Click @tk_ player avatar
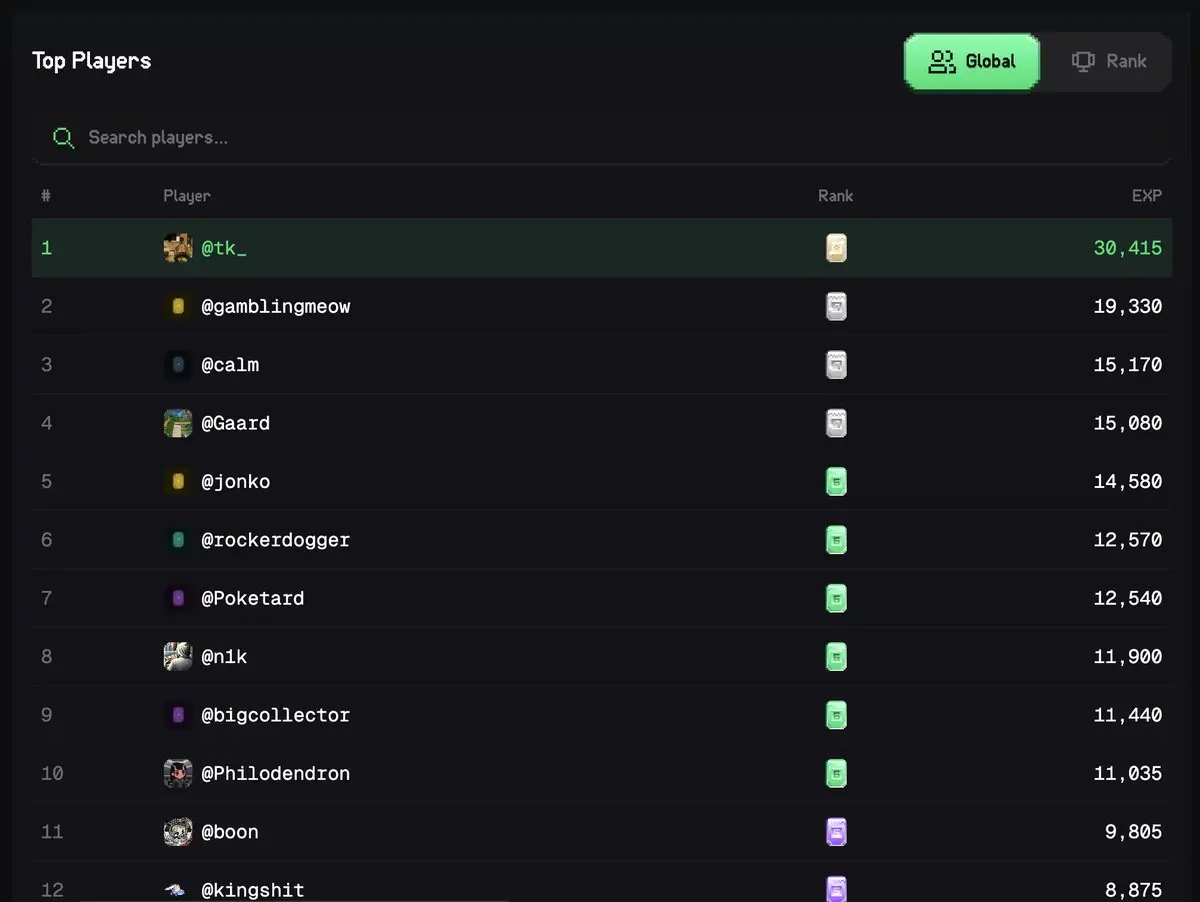The image size is (1200, 902). click(178, 248)
